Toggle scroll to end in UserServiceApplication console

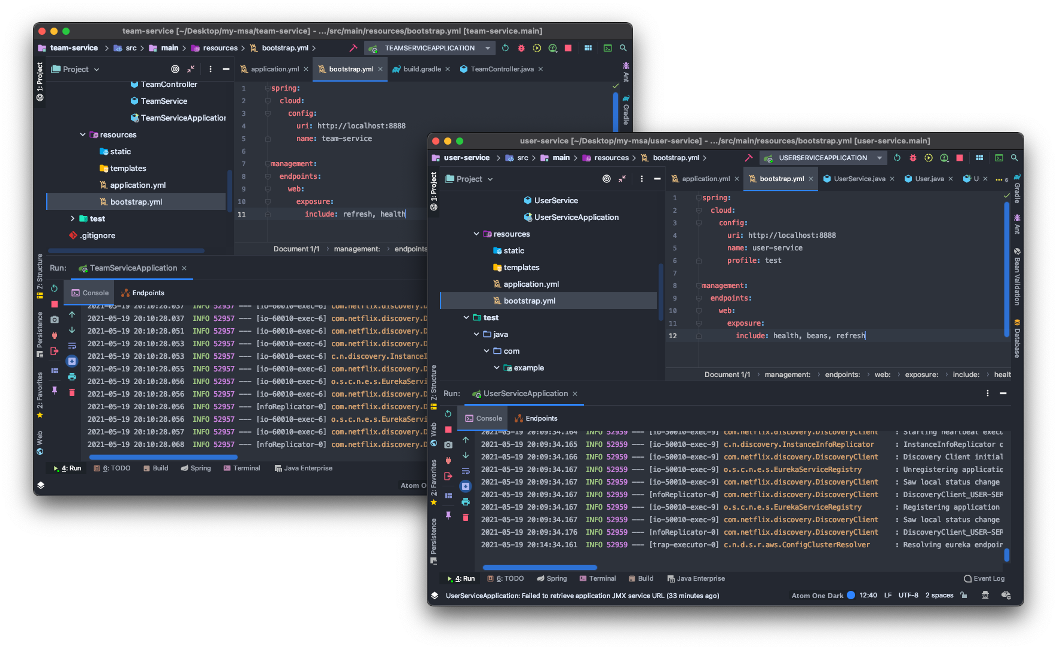(465, 486)
